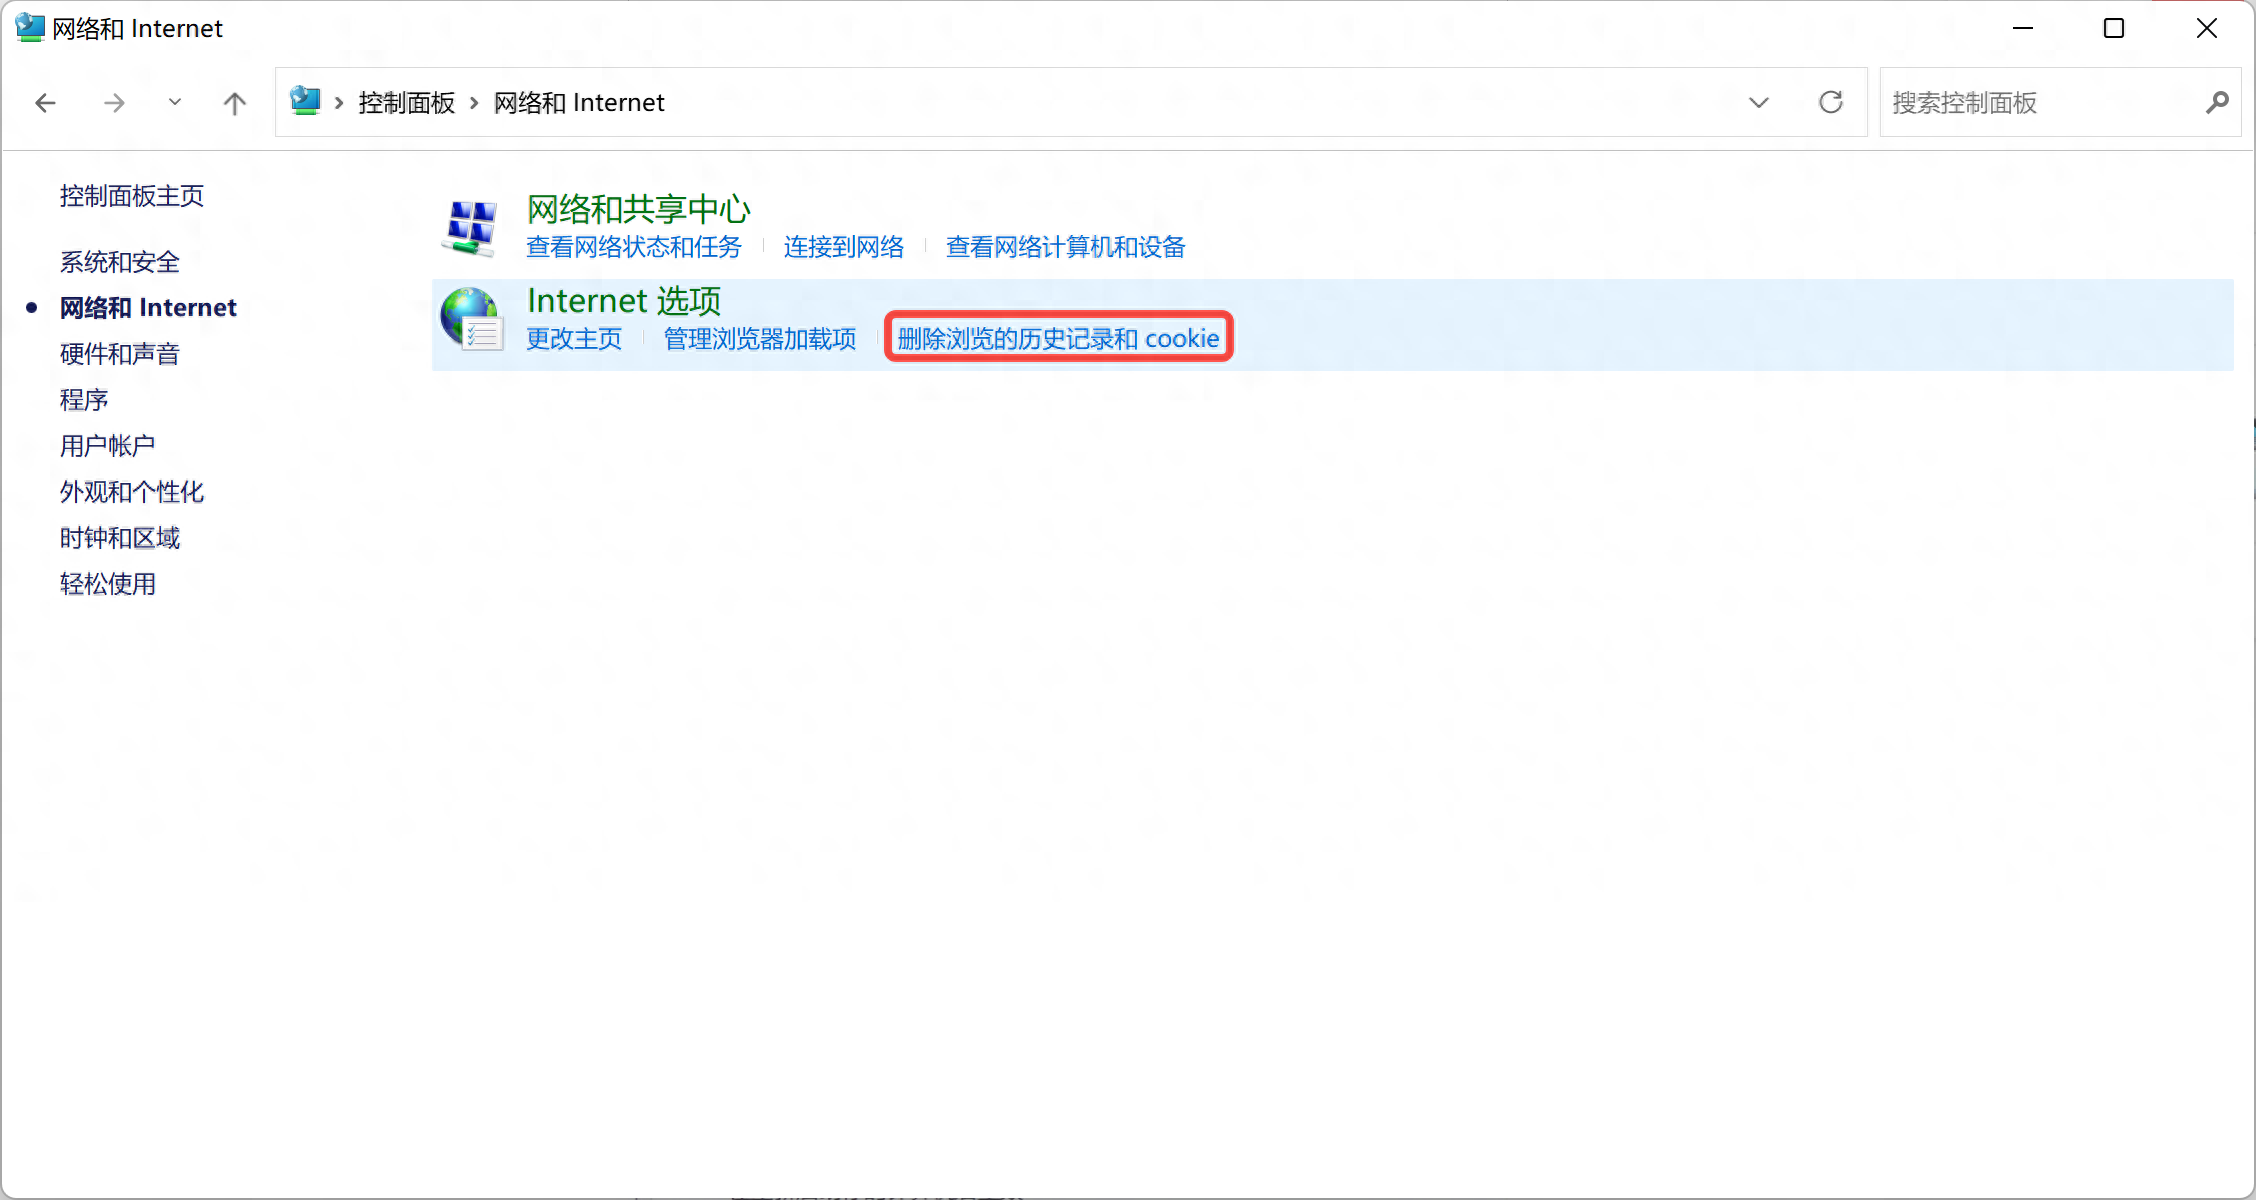Click the Network and Sharing Center icon
Viewport: 2256px width, 1200px height.
tap(470, 228)
